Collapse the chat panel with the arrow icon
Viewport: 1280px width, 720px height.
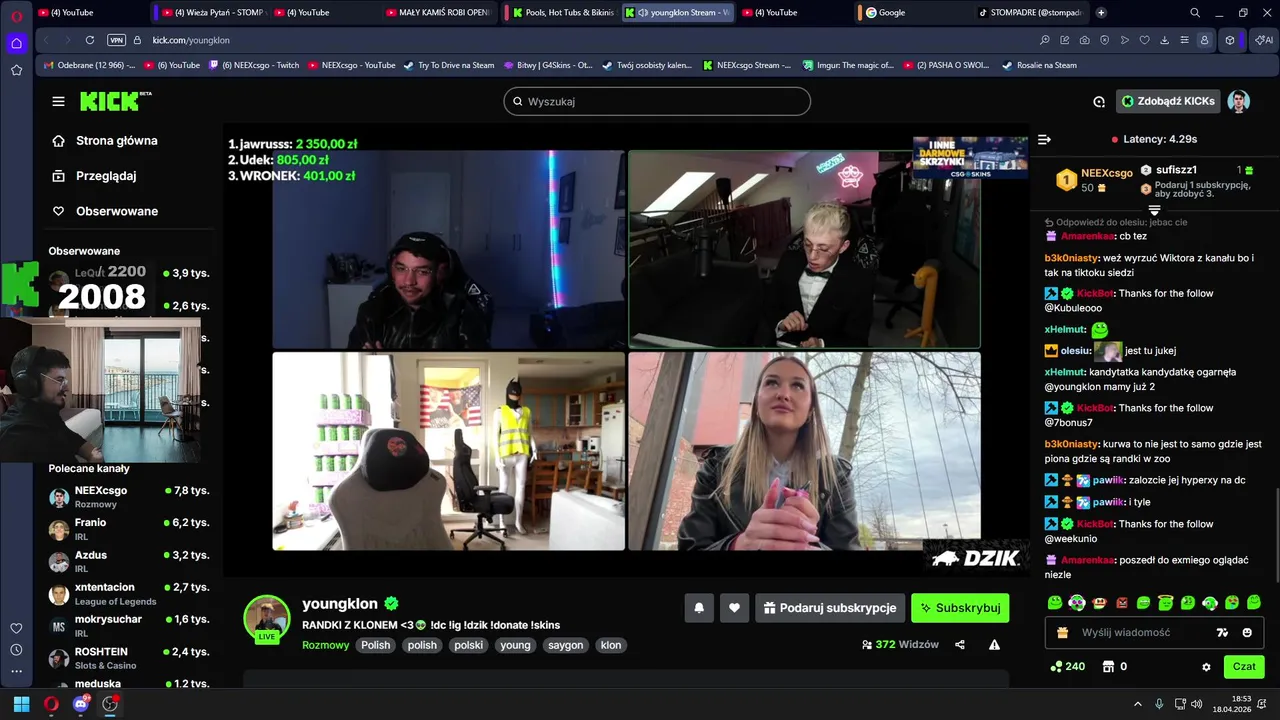1044,140
